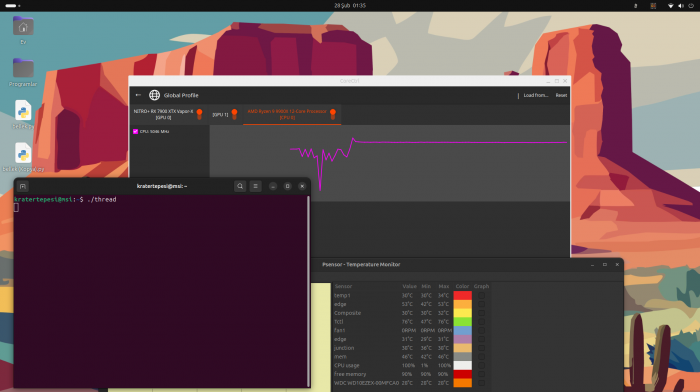Select the first Python file desktop icon
700x392 pixels.
pyautogui.click(x=23, y=110)
